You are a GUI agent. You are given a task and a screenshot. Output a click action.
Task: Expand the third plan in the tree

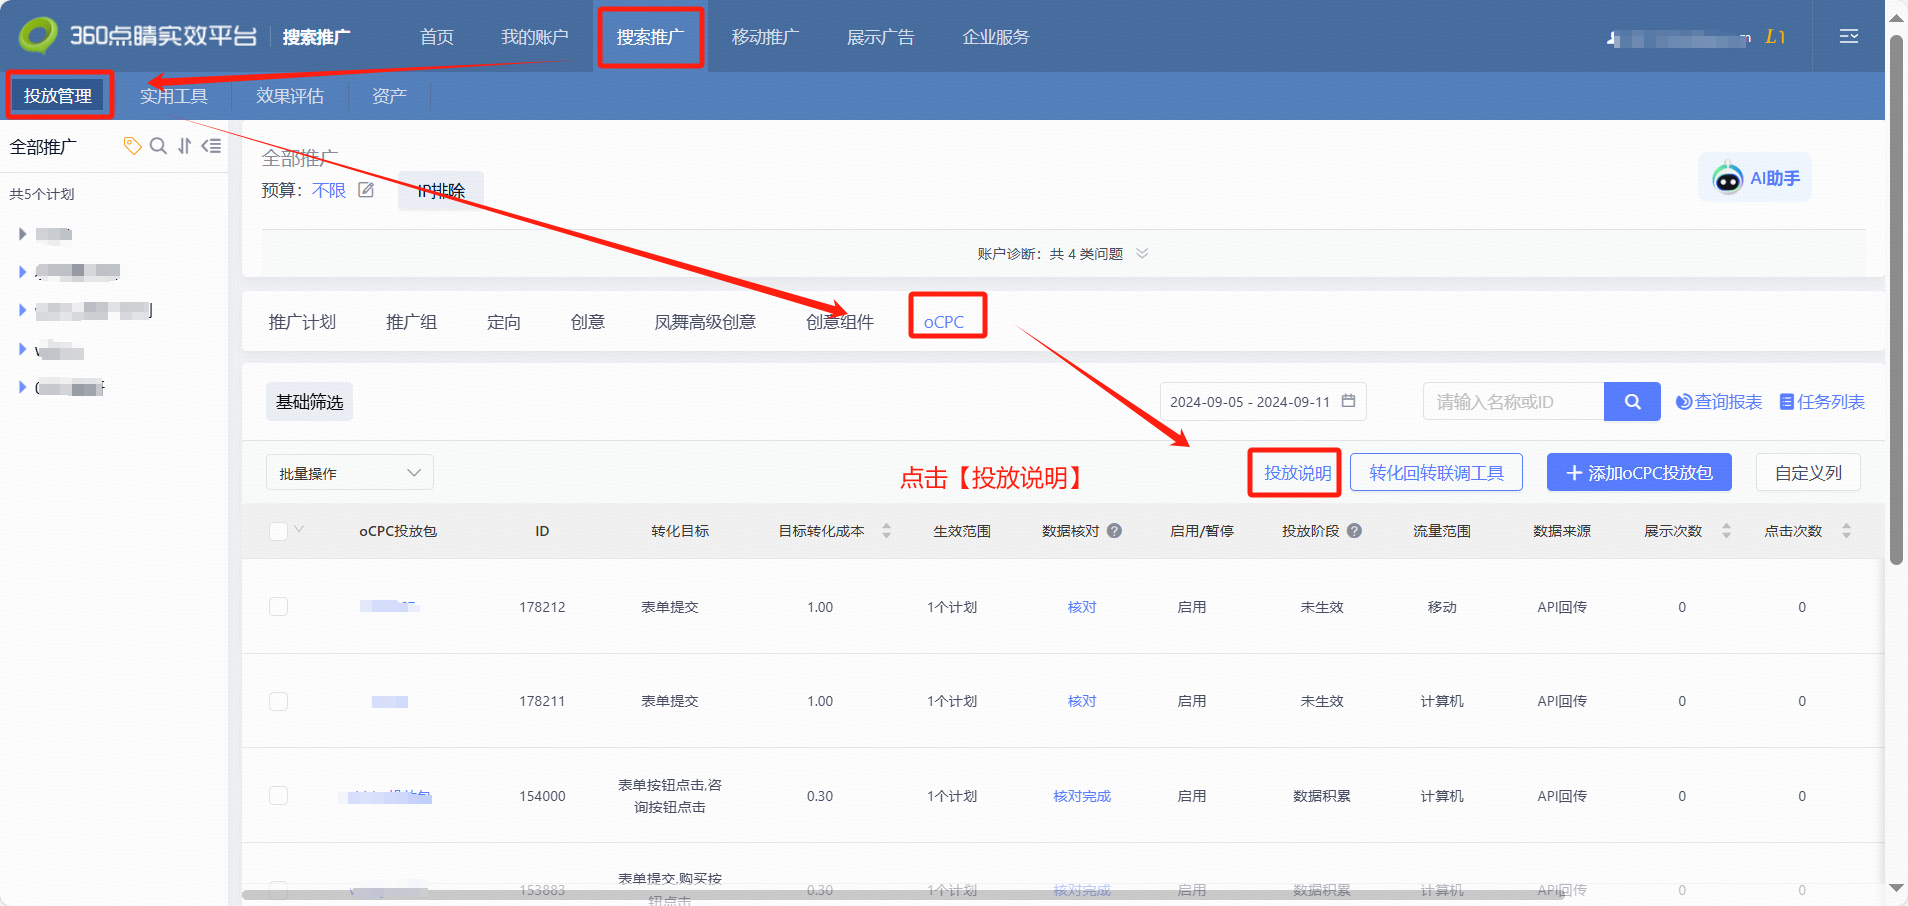pyautogui.click(x=22, y=310)
